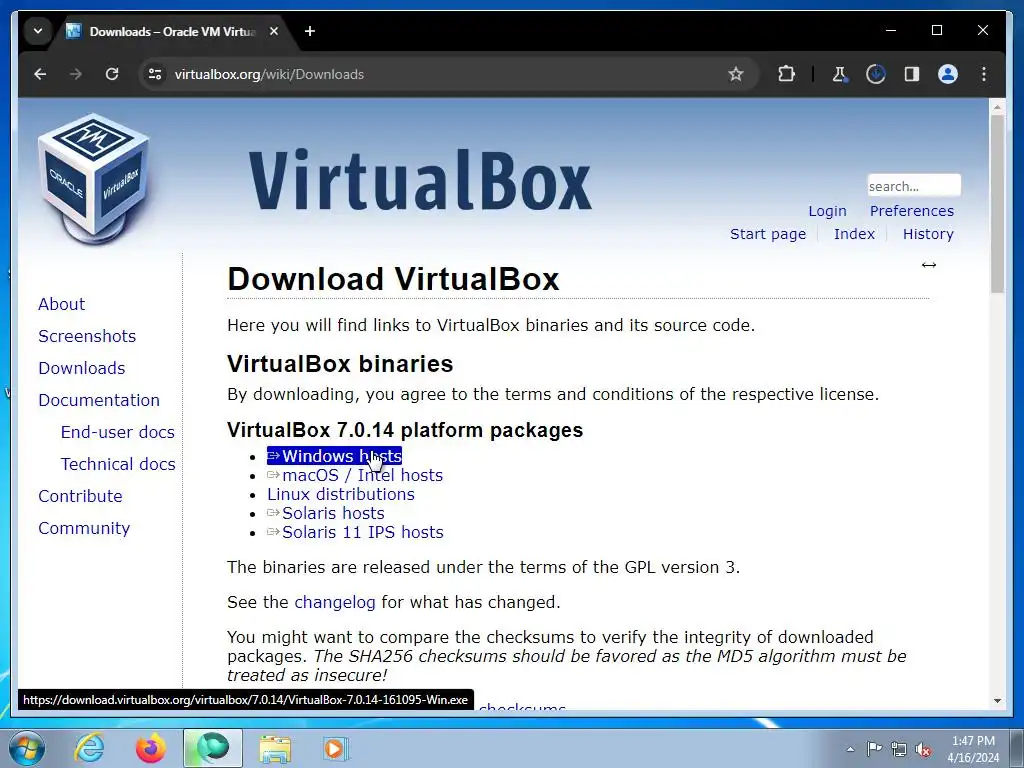Download Solaris 11 IPS hosts package
1024x768 pixels.
pyautogui.click(x=355, y=532)
